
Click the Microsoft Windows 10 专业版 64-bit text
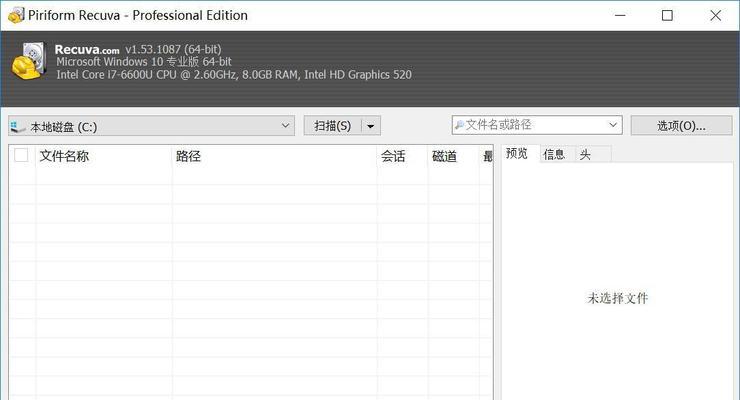(x=144, y=62)
